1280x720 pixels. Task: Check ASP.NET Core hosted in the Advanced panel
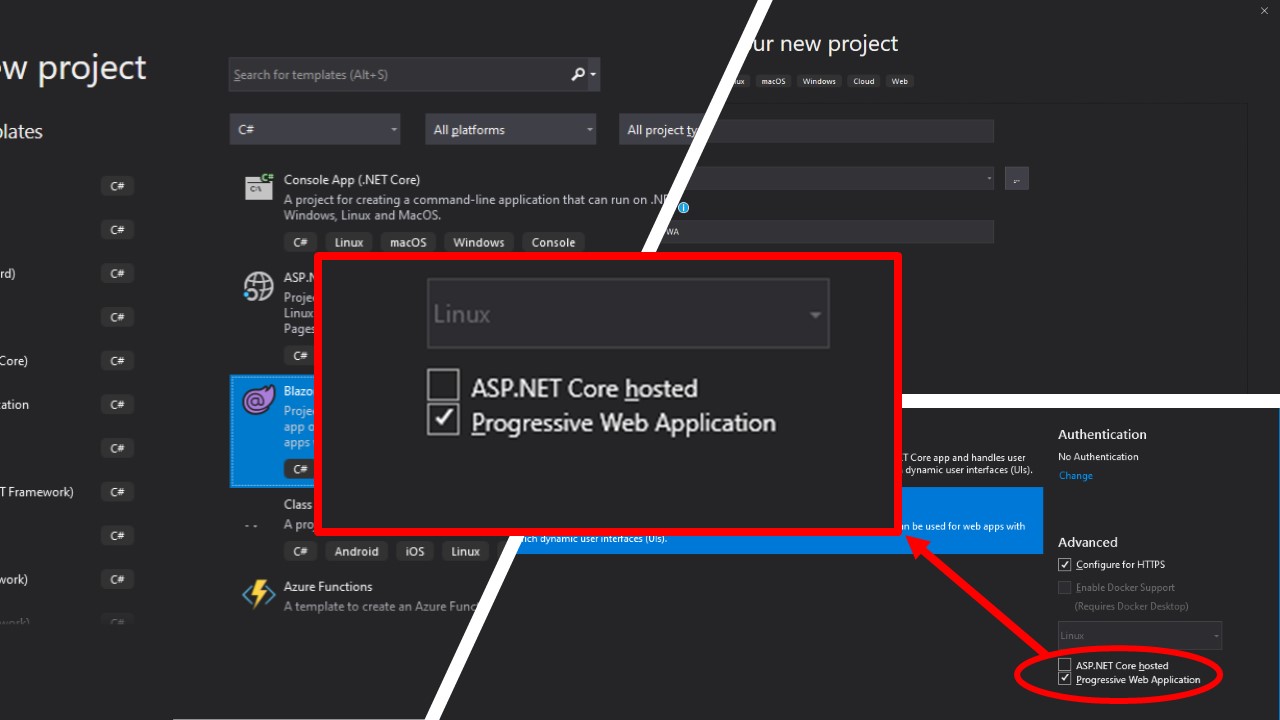1065,665
